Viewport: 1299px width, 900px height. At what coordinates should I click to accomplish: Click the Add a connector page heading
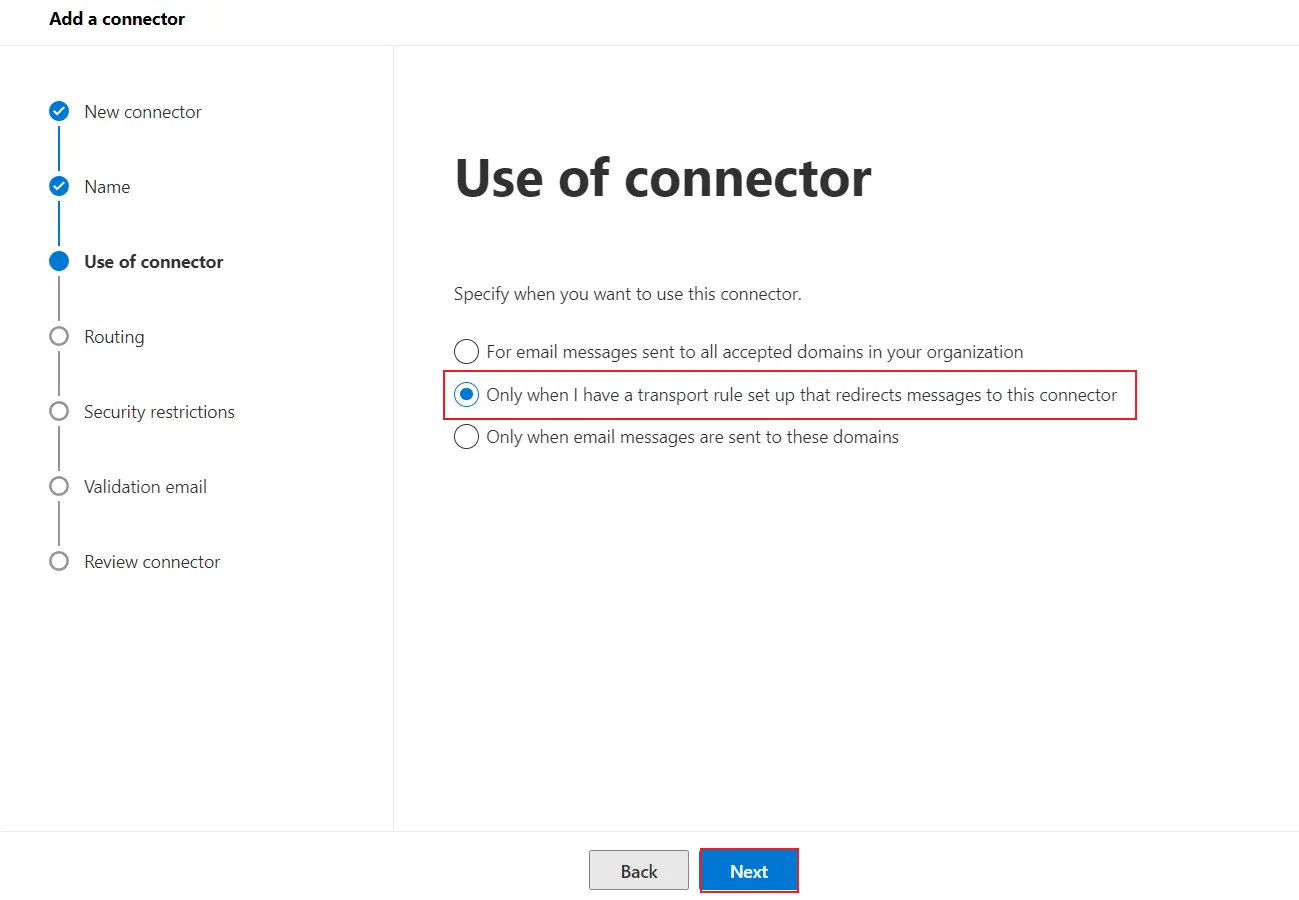pyautogui.click(x=117, y=18)
